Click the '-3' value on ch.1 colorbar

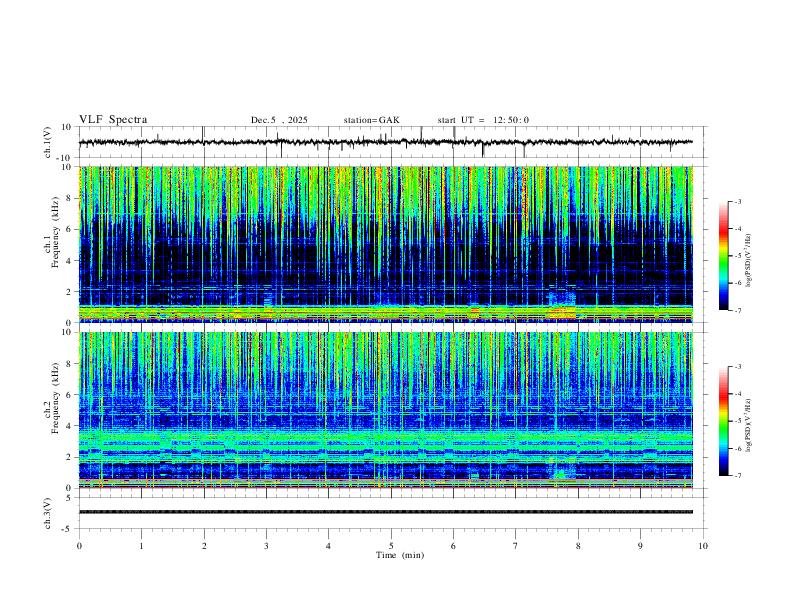(x=737, y=201)
